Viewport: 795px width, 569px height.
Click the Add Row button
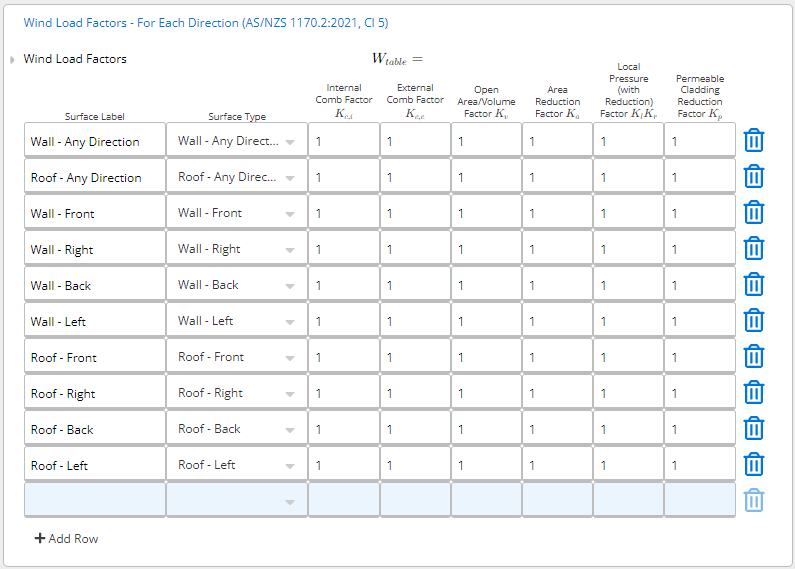click(x=66, y=539)
